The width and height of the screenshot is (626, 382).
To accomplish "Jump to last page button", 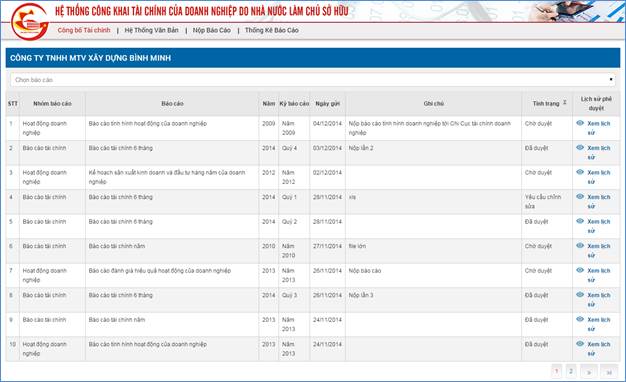I will 609,372.
